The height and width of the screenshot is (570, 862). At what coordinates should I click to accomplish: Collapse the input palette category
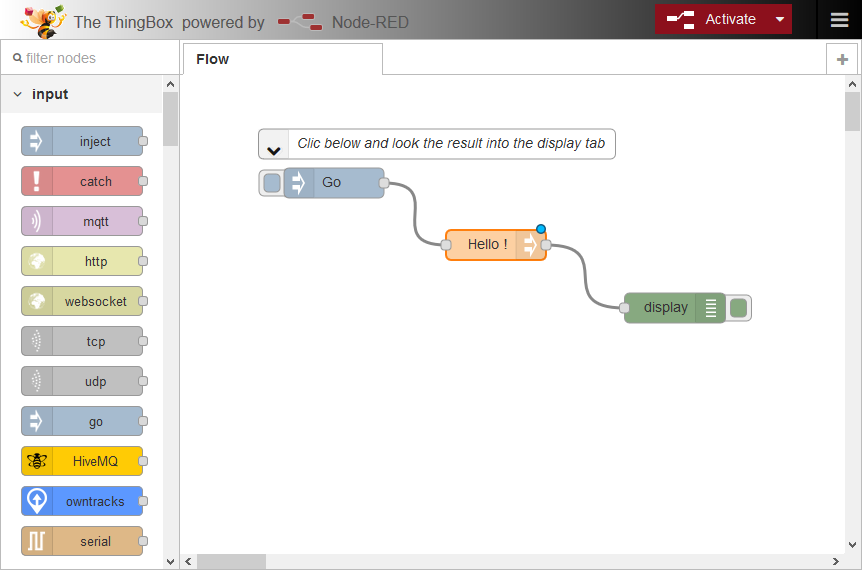click(x=17, y=94)
